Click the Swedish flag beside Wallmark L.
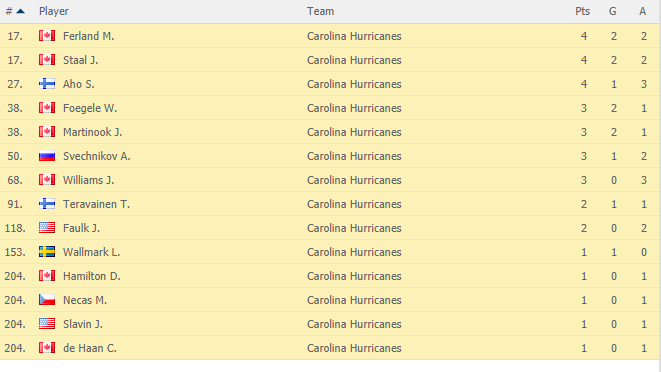The image size is (661, 372). pos(47,252)
